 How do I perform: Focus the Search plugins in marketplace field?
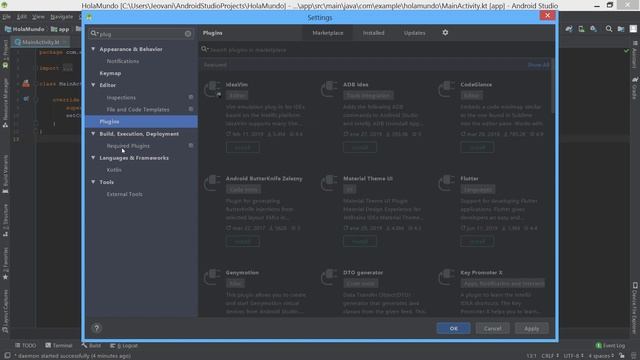point(376,50)
